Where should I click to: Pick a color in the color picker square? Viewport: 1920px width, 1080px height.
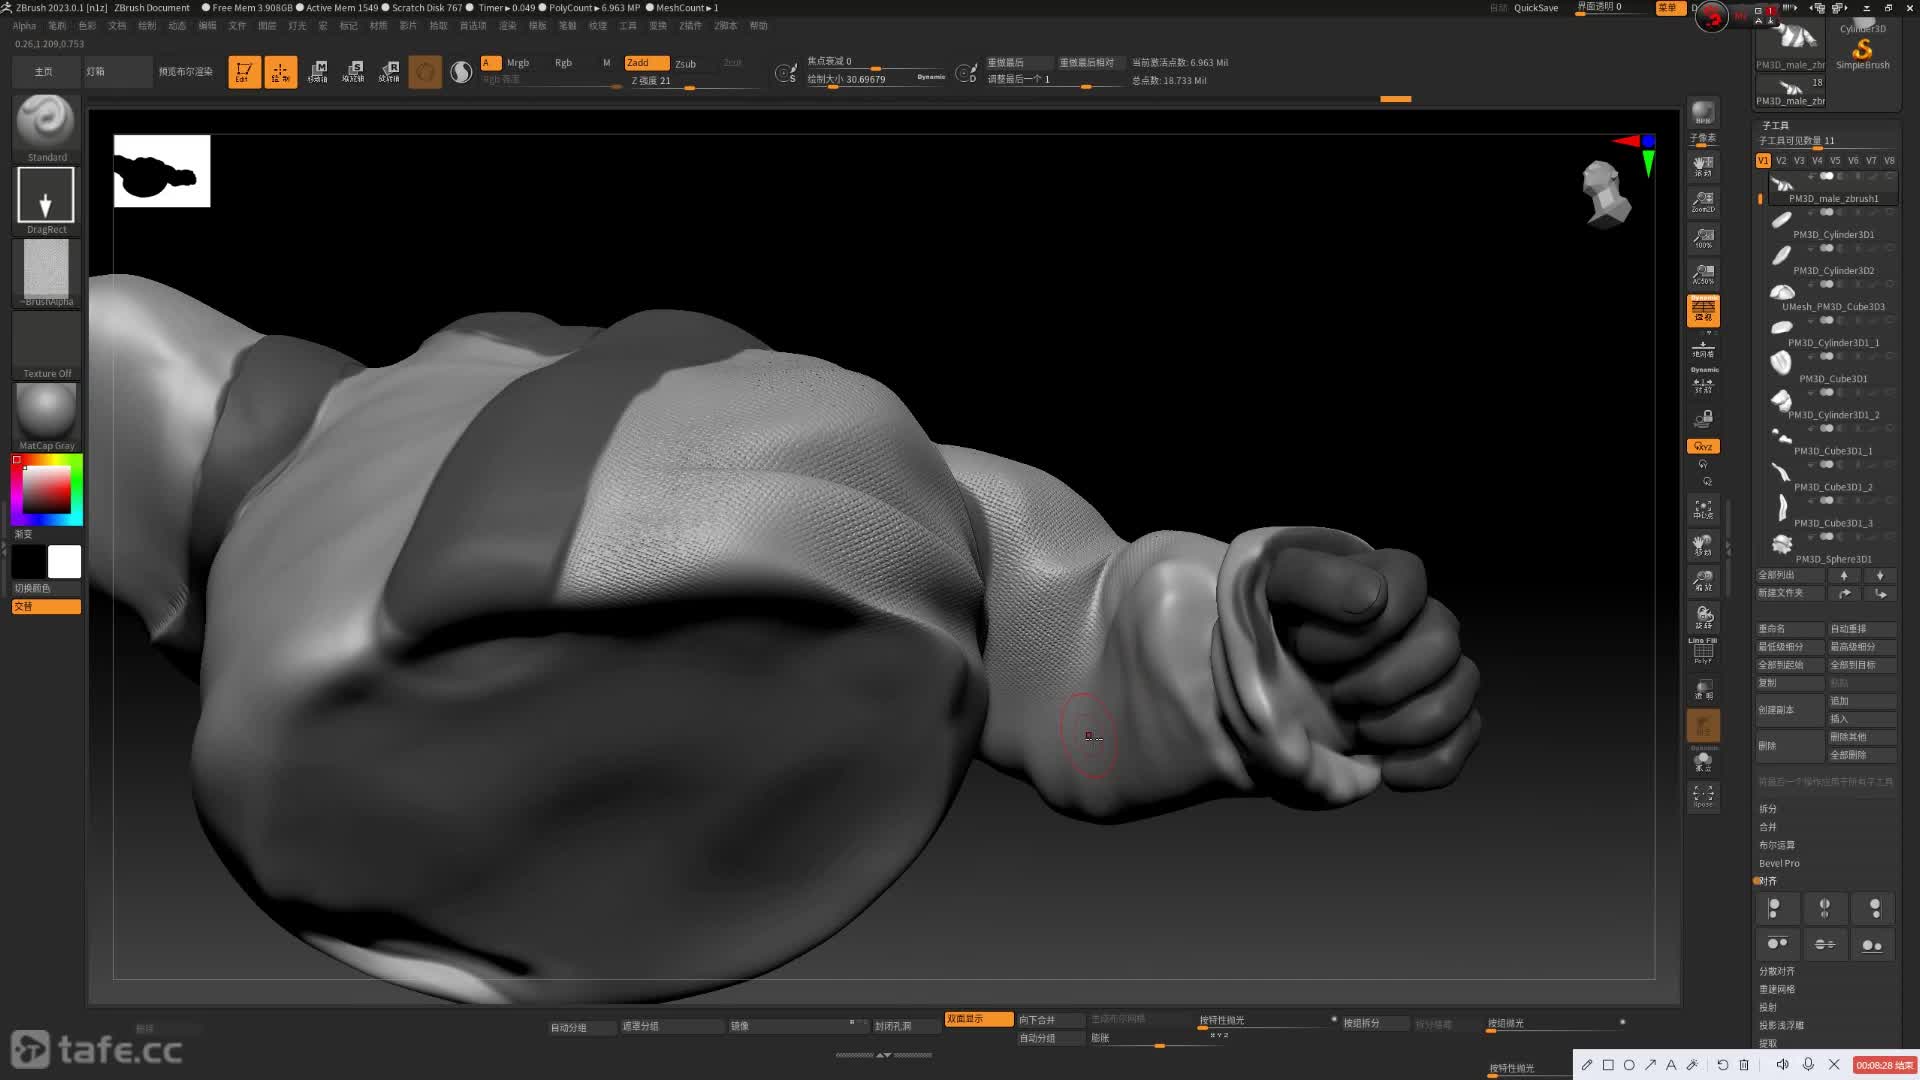pyautogui.click(x=46, y=490)
